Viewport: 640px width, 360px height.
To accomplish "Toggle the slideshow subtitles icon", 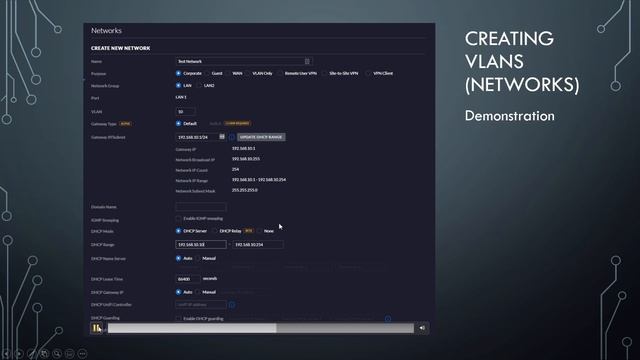I will (x=70, y=353).
